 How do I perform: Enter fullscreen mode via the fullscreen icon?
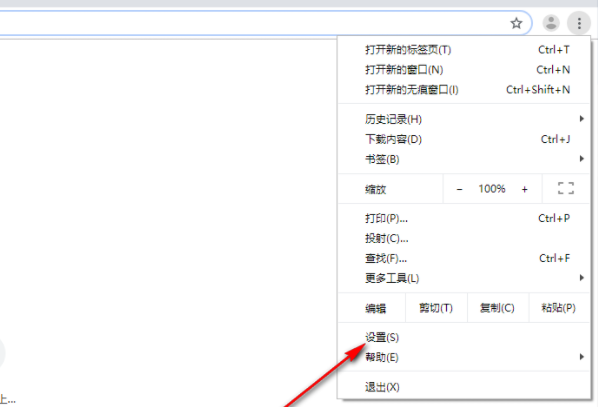point(566,188)
